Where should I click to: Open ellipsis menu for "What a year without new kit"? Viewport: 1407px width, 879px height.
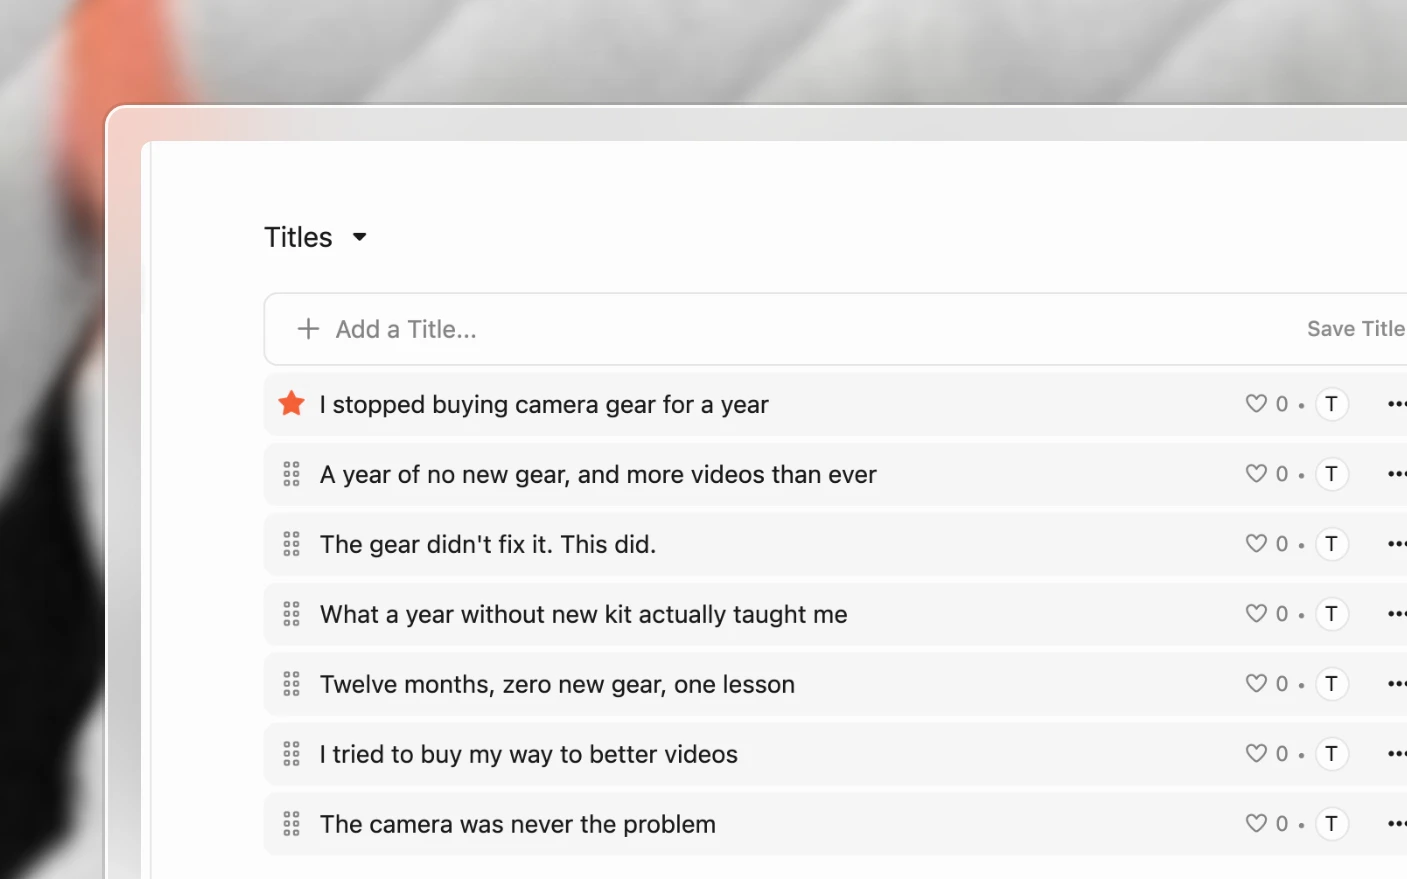coord(1397,614)
